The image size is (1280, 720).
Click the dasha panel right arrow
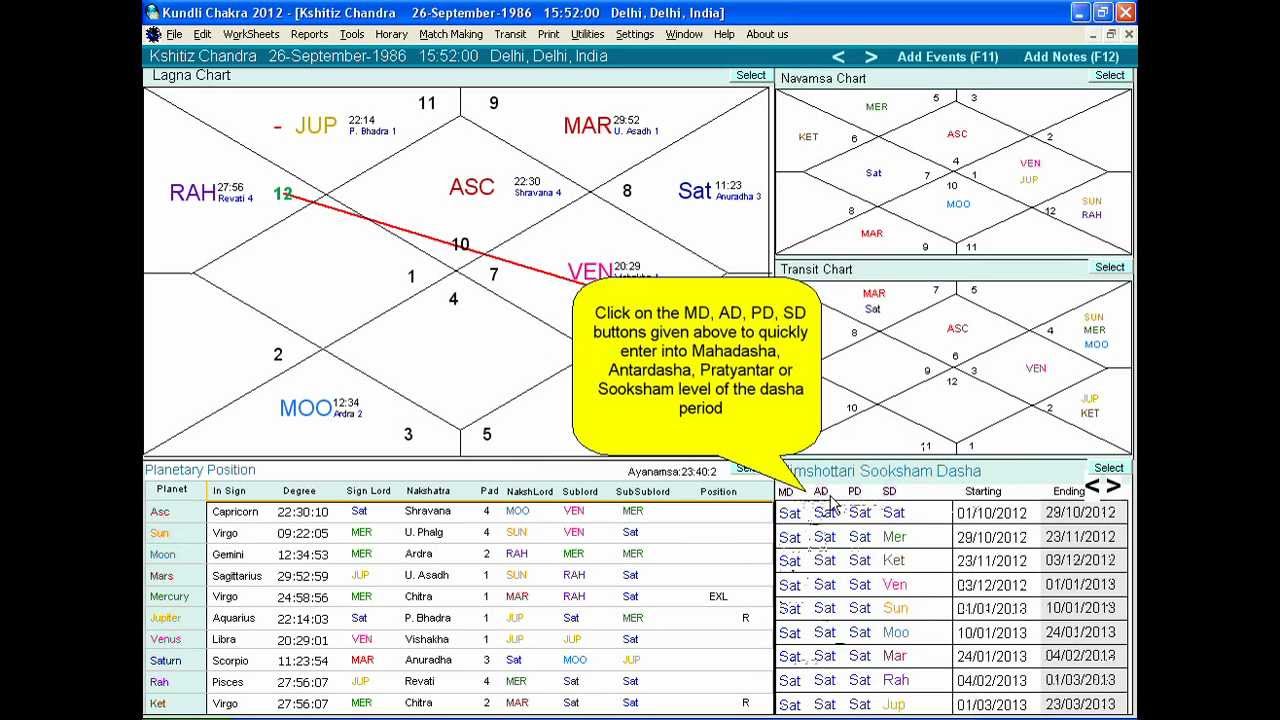1113,486
